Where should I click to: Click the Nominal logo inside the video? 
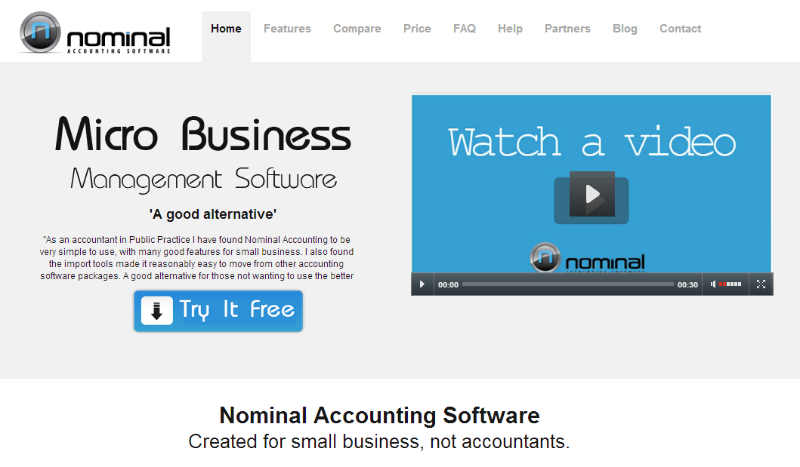point(587,258)
